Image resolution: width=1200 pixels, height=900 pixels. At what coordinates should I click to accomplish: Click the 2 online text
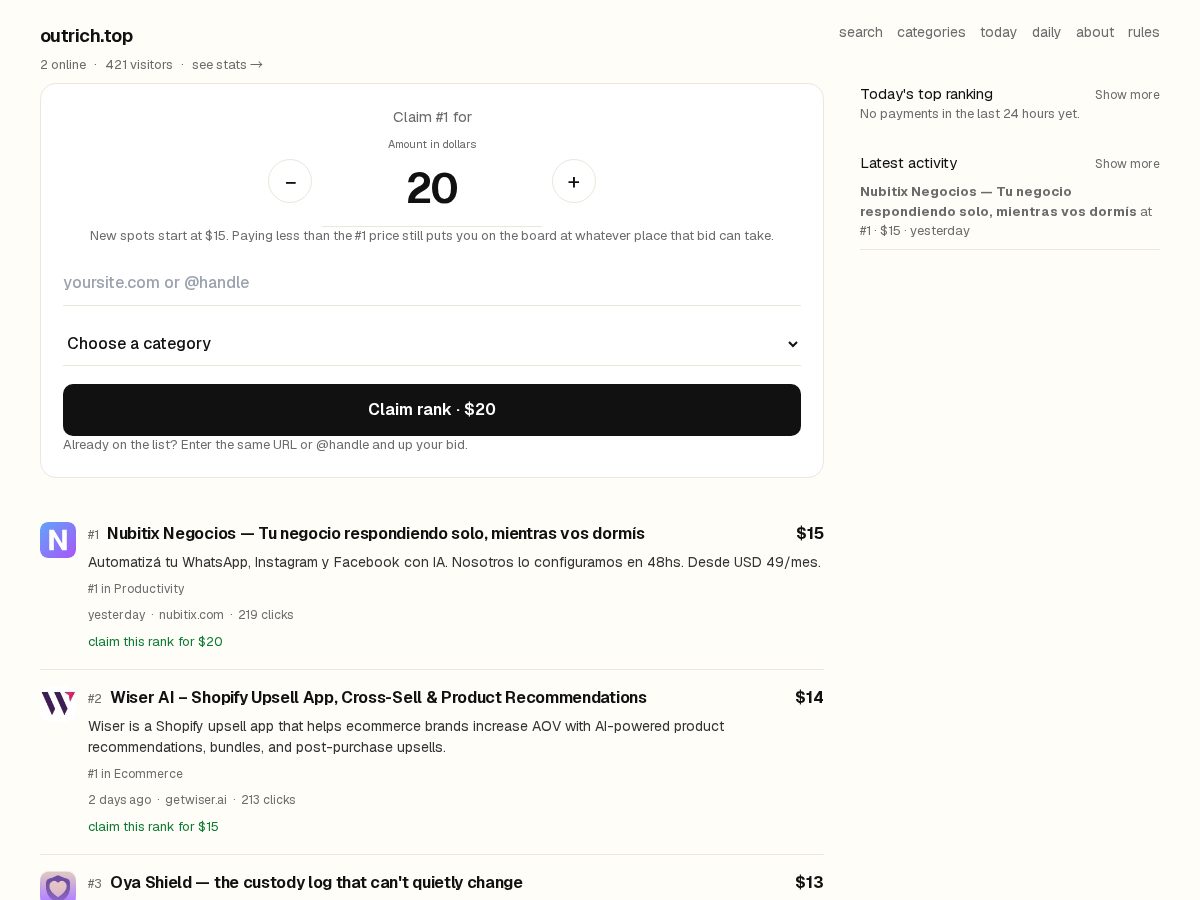click(63, 65)
